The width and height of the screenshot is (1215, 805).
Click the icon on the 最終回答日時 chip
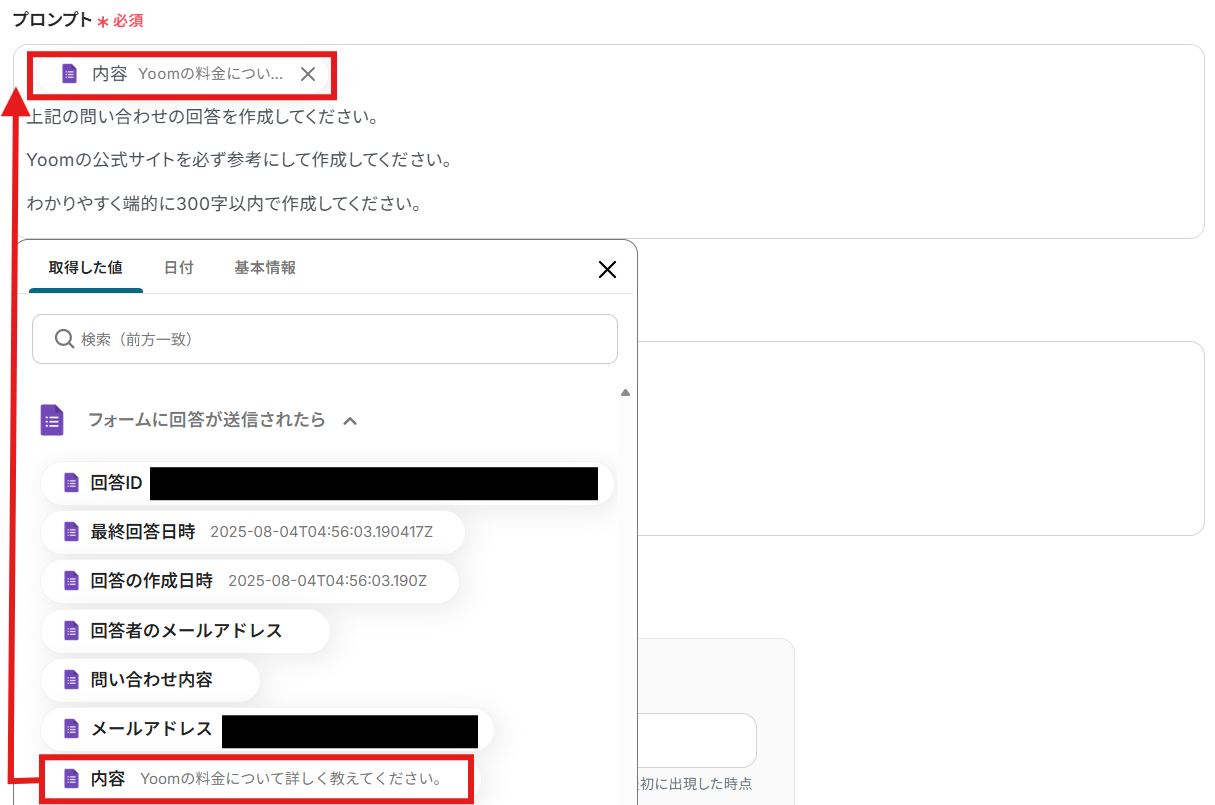[71, 532]
